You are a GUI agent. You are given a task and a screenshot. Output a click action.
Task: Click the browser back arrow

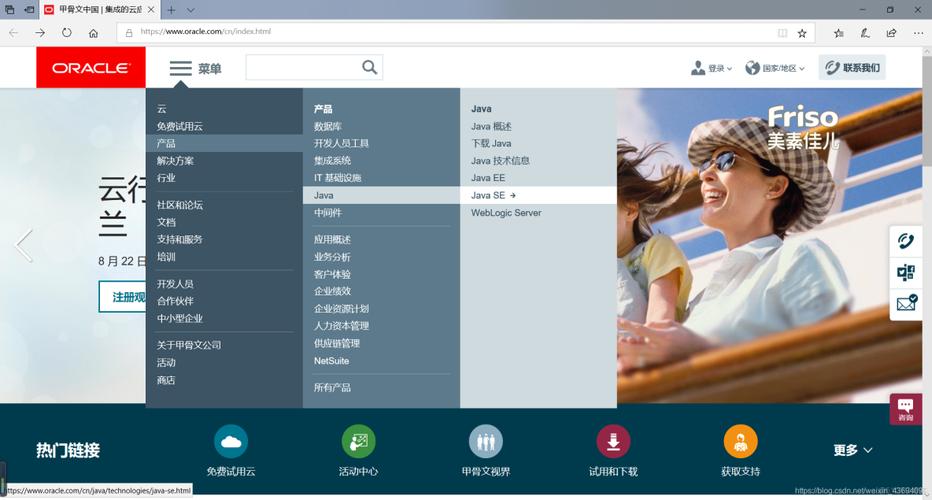tap(13, 33)
